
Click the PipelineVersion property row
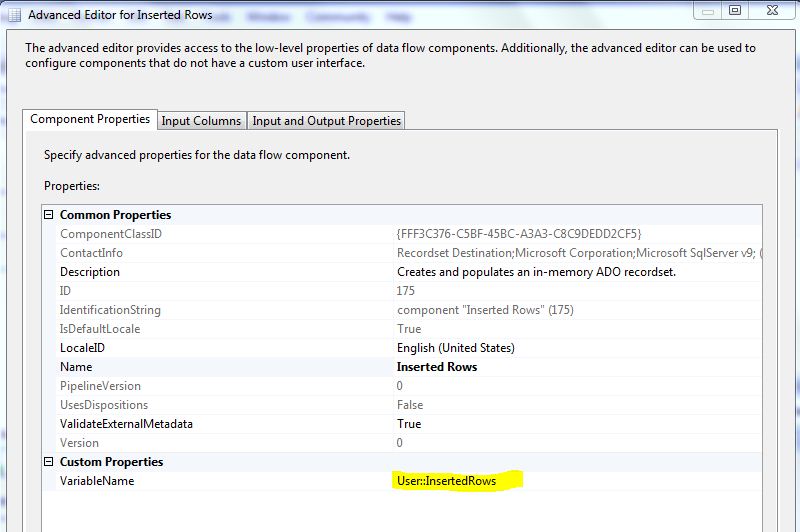coord(100,386)
